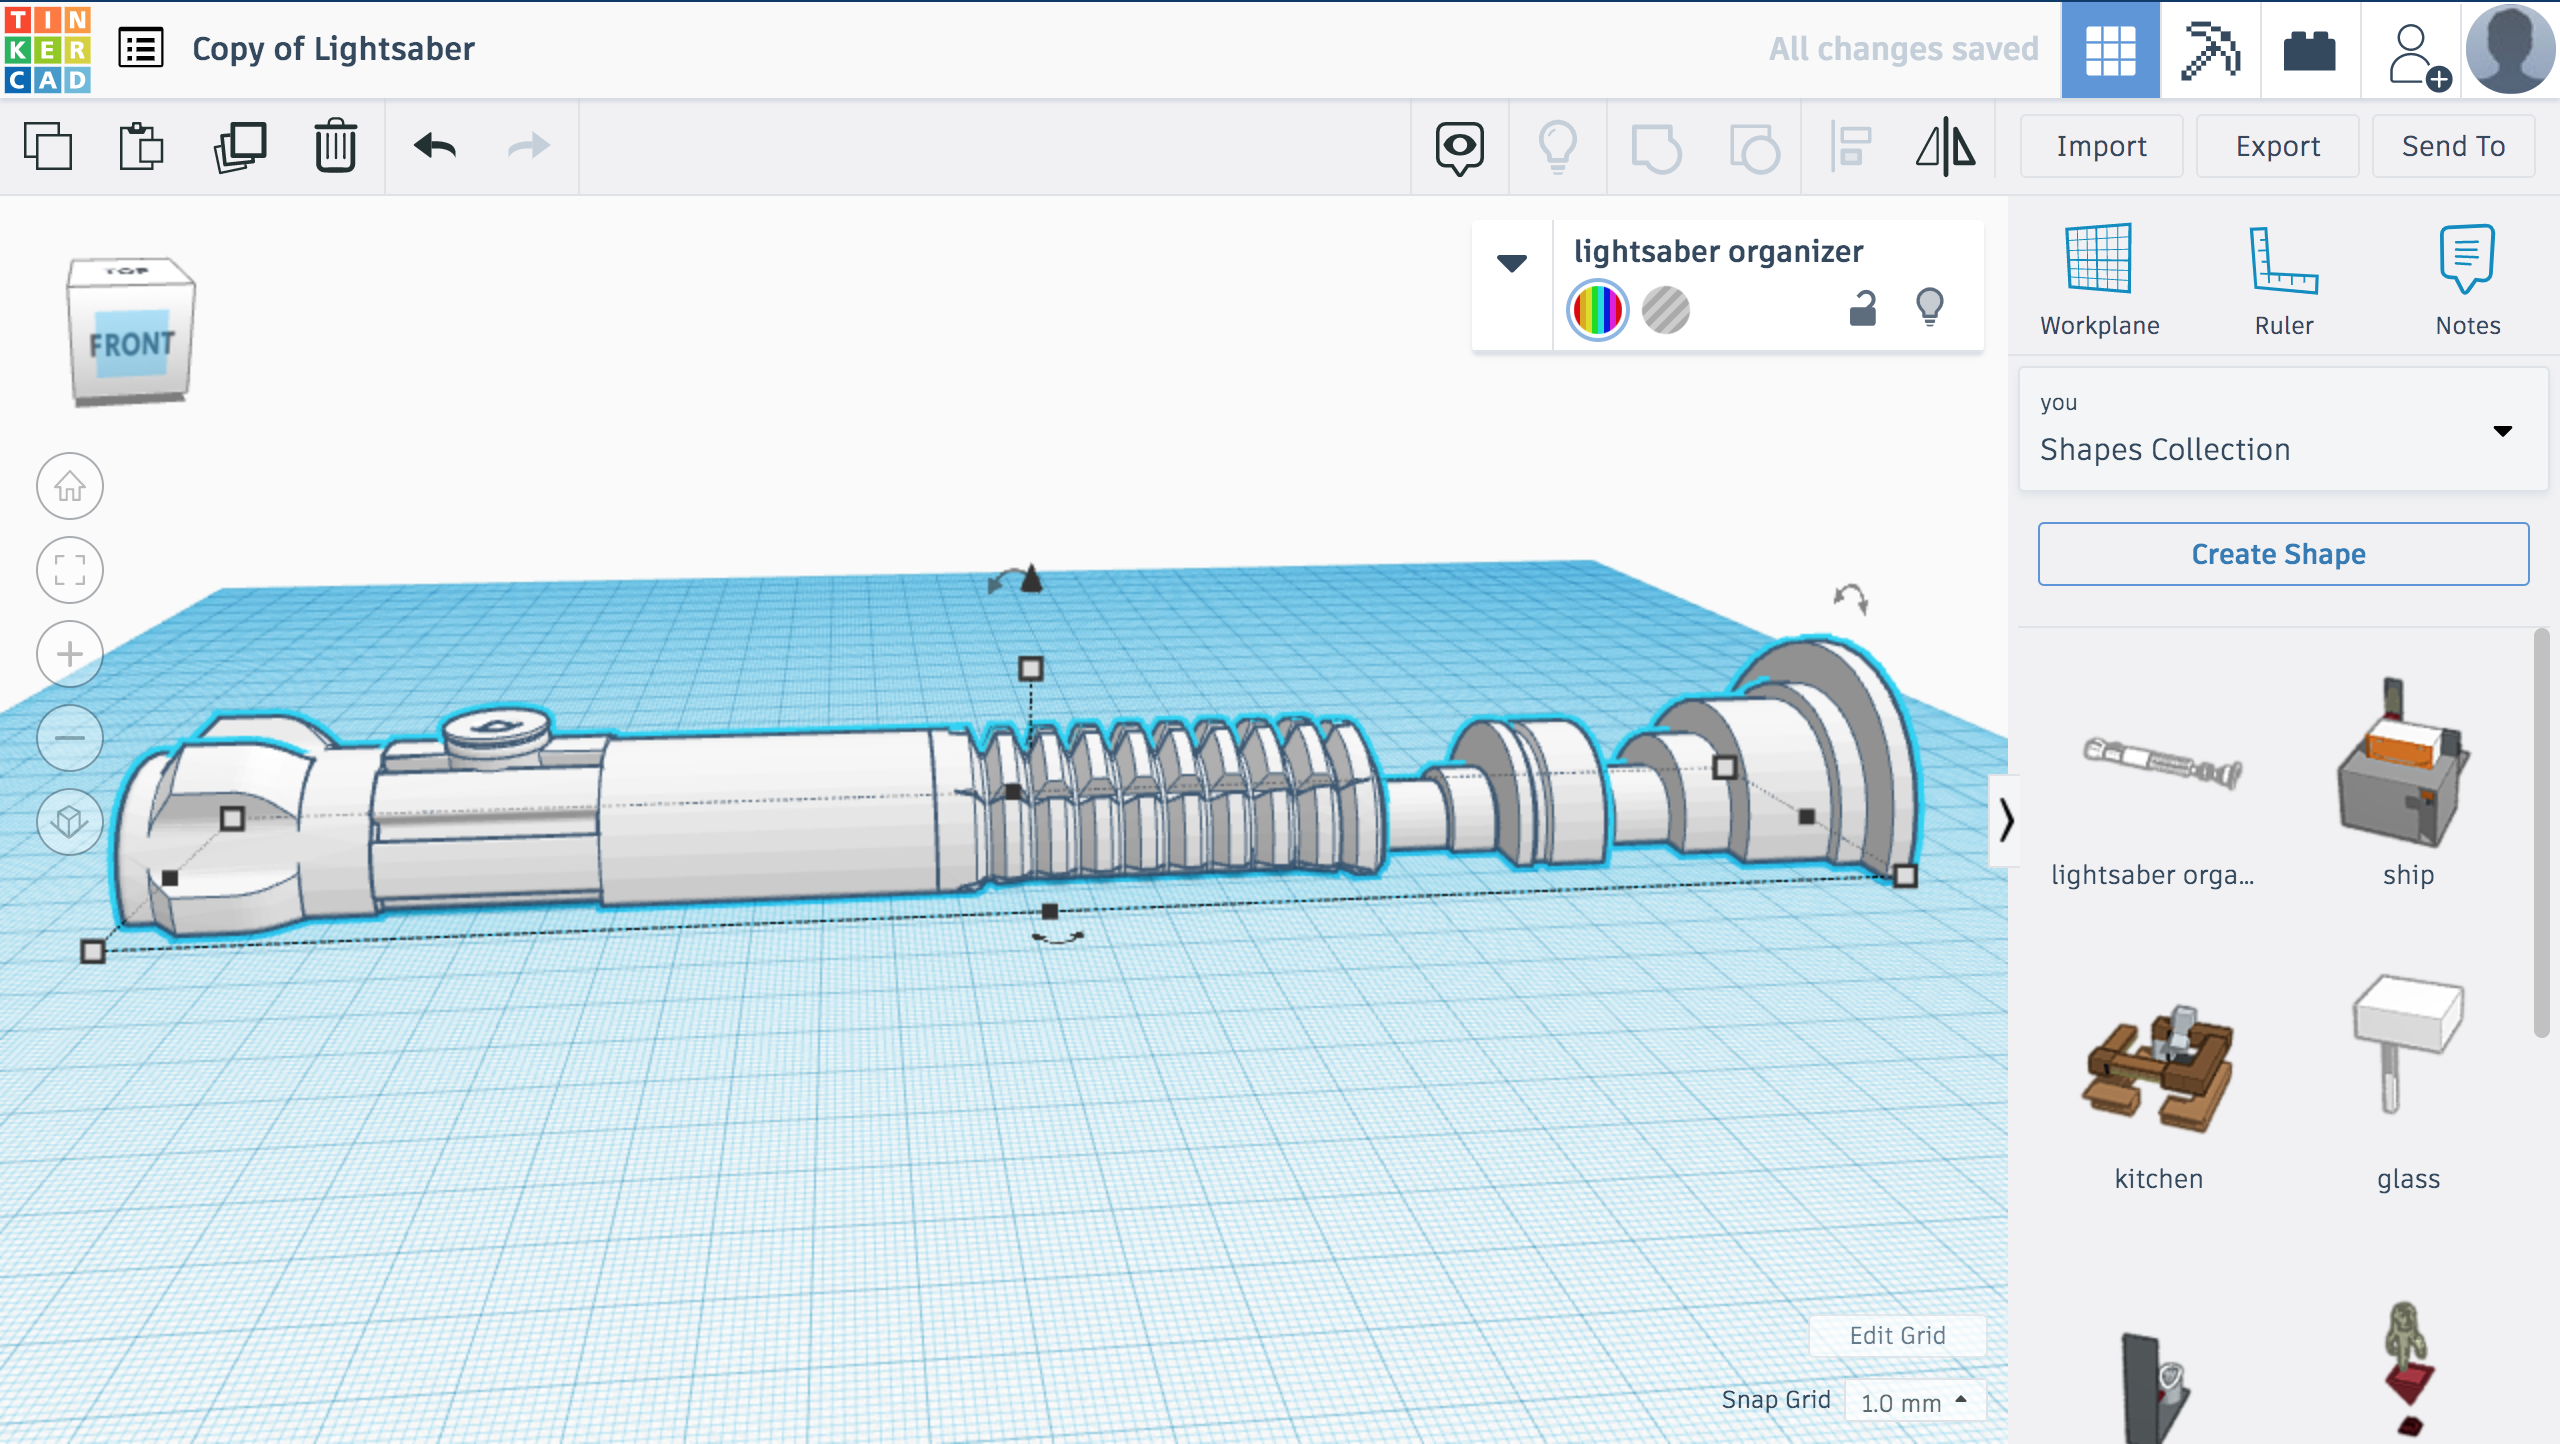Image resolution: width=2560 pixels, height=1444 pixels.
Task: Click the Tinkercad logo
Action: pos(47,49)
